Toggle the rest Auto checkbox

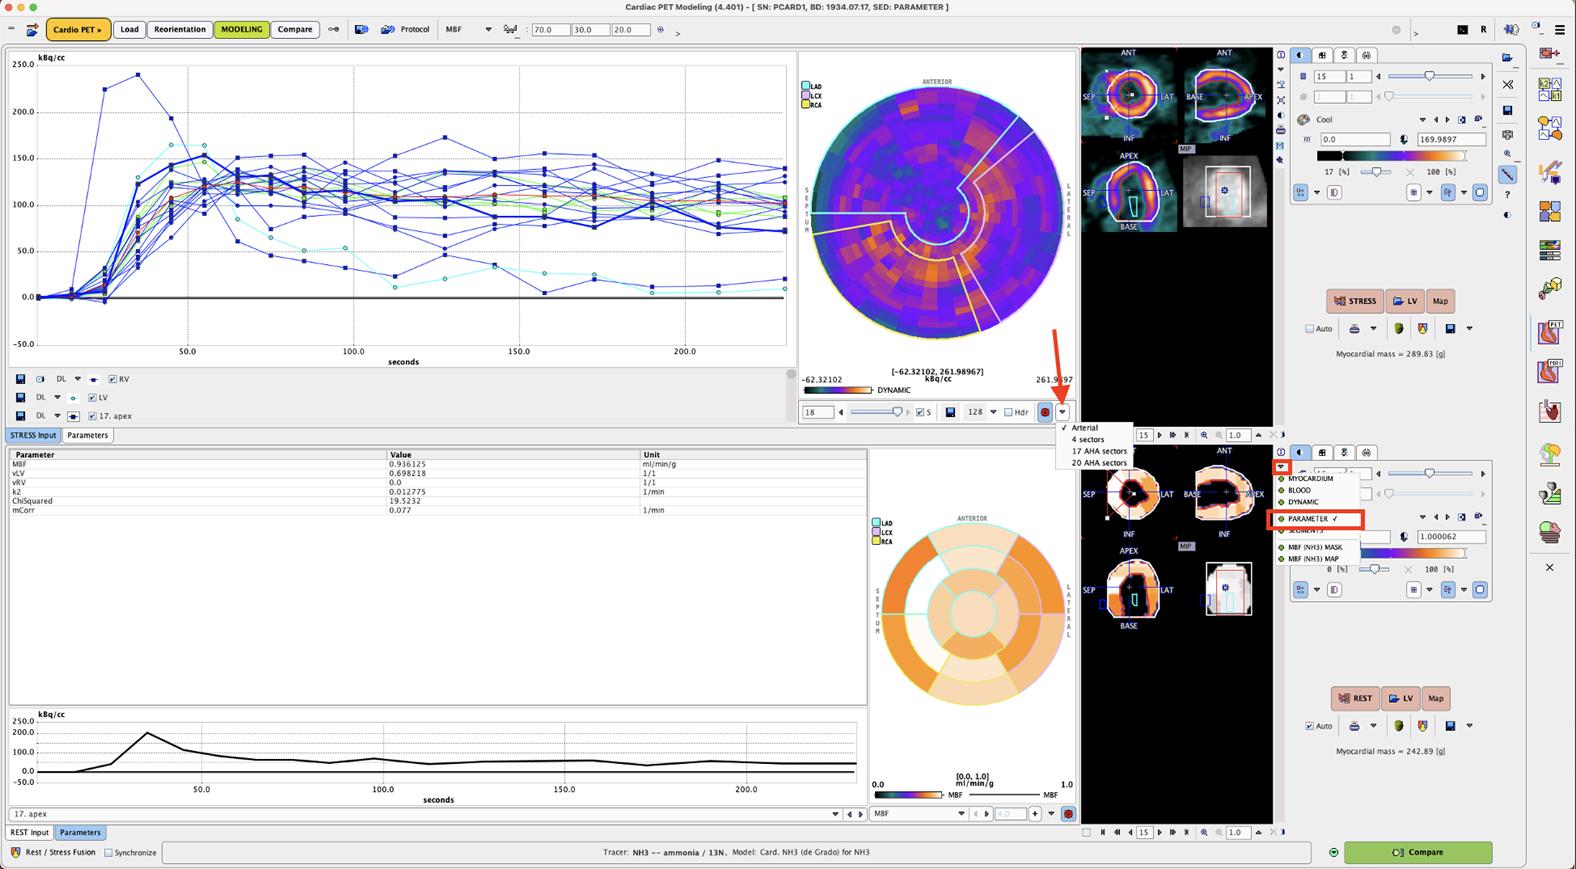(1309, 726)
